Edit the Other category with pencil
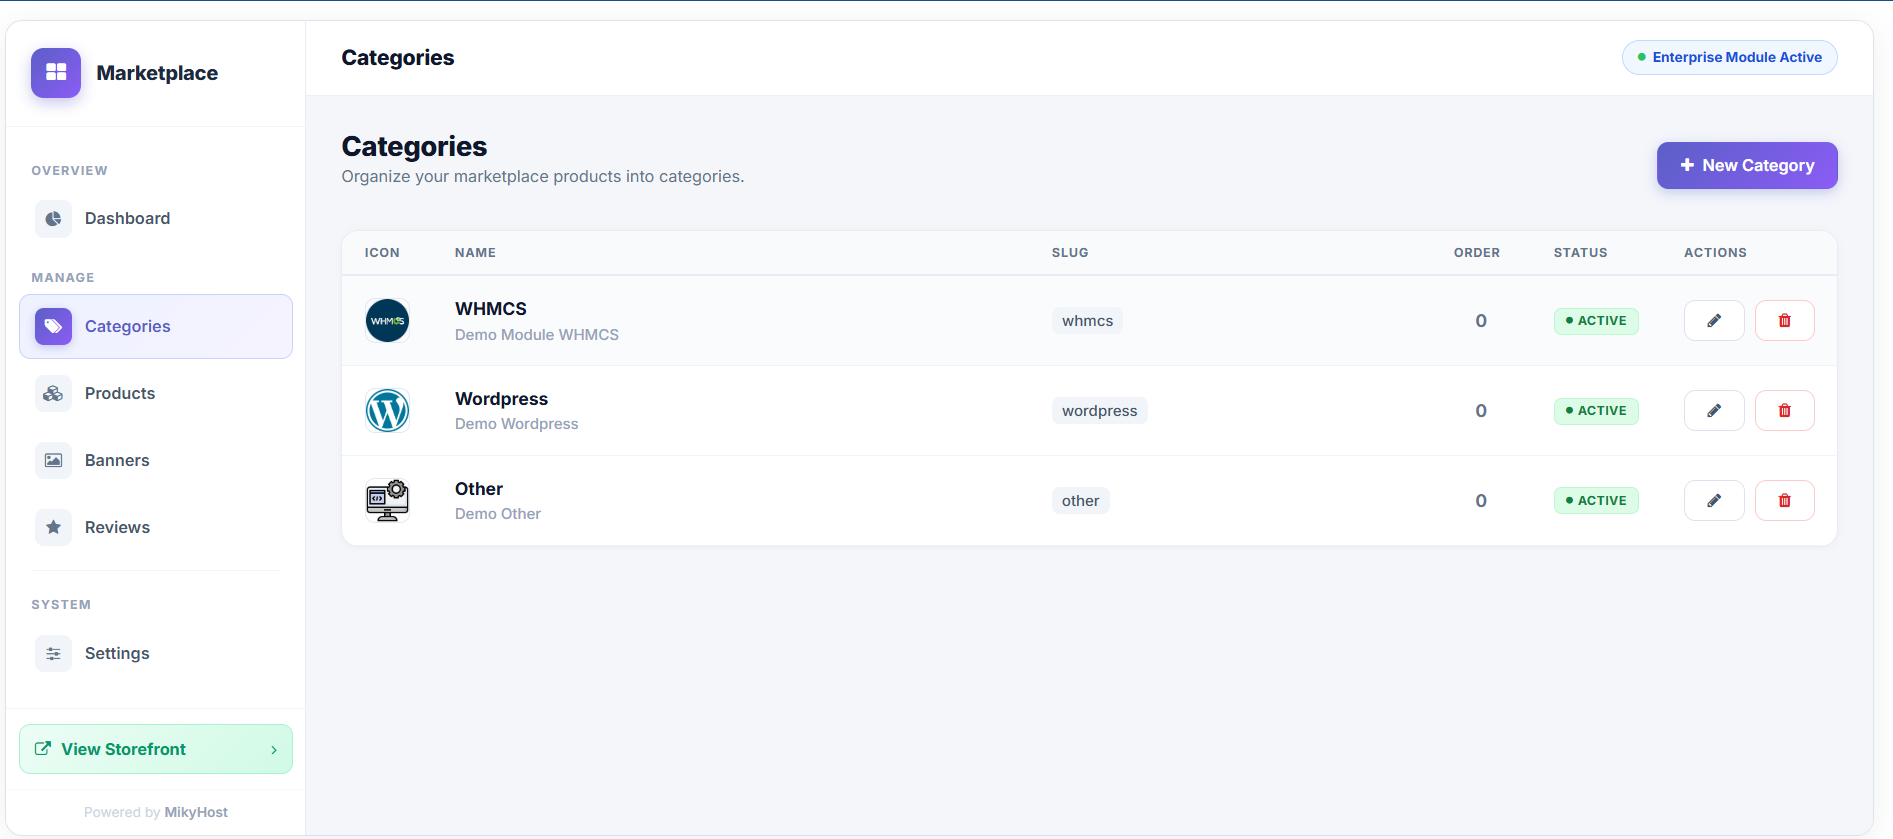This screenshot has height=839, width=1893. tap(1714, 501)
